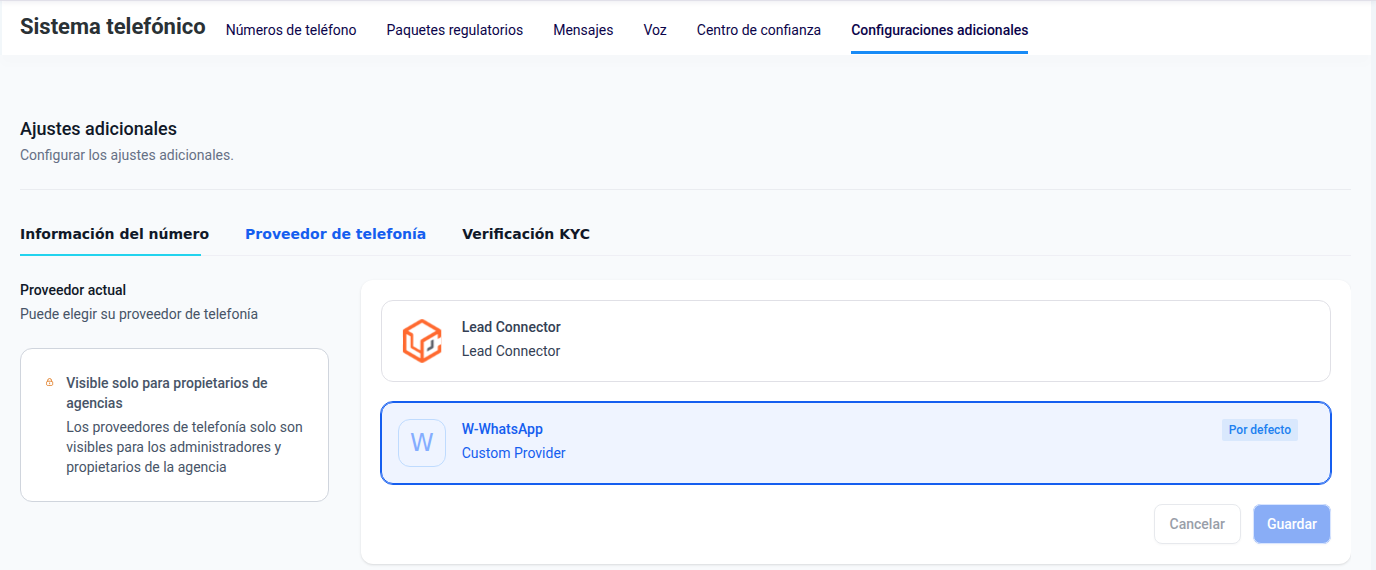Image resolution: width=1376 pixels, height=570 pixels.
Task: Click the lock icon beside Visible solo para propietarios
Action: tap(49, 383)
